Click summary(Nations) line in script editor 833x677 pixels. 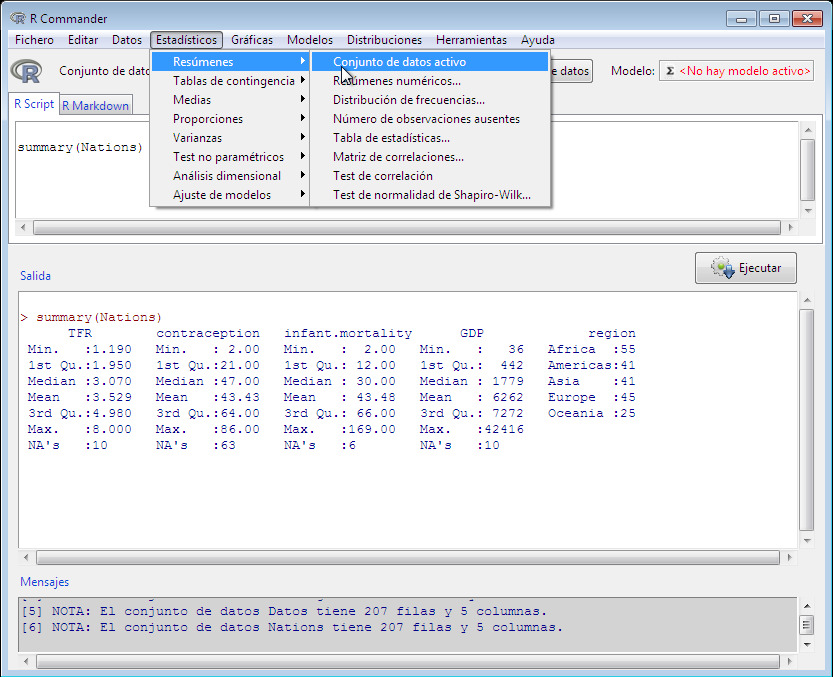pyautogui.click(x=80, y=147)
